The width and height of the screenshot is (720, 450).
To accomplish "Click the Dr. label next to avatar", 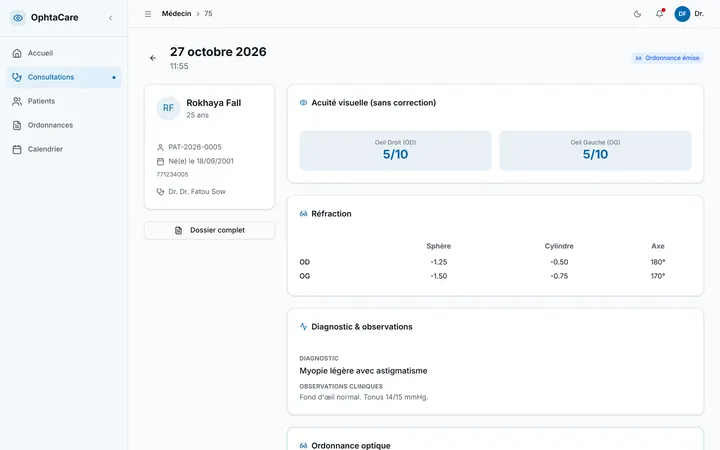I will (x=699, y=14).
